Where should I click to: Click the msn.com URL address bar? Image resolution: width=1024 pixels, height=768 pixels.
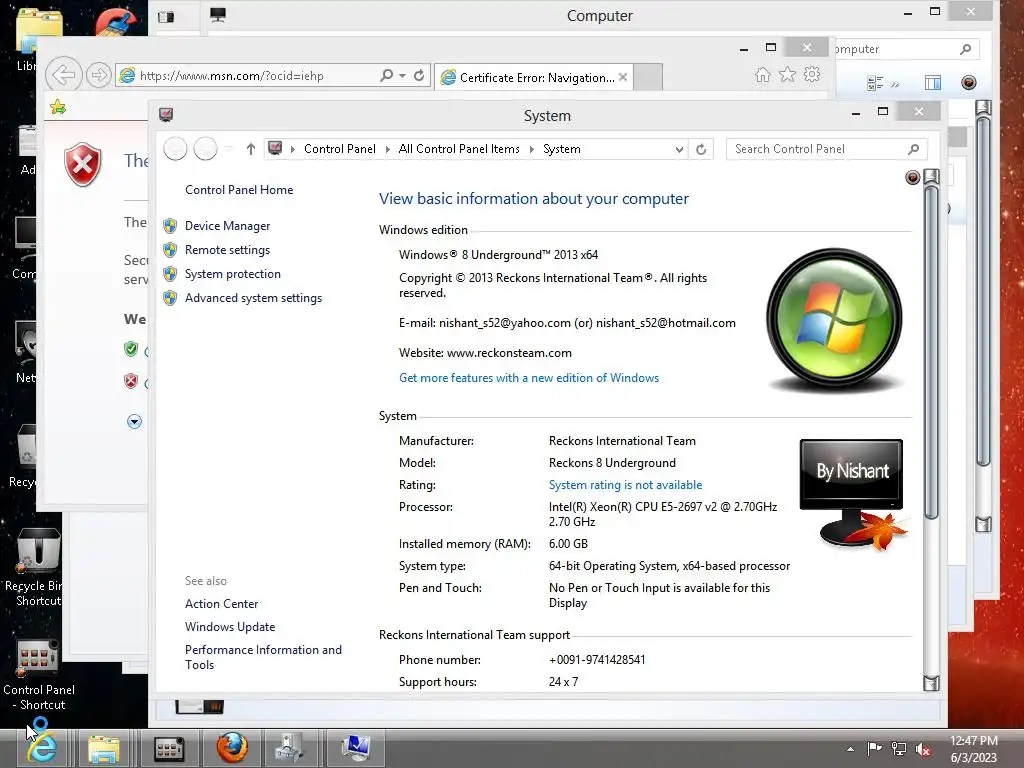pyautogui.click(x=247, y=76)
